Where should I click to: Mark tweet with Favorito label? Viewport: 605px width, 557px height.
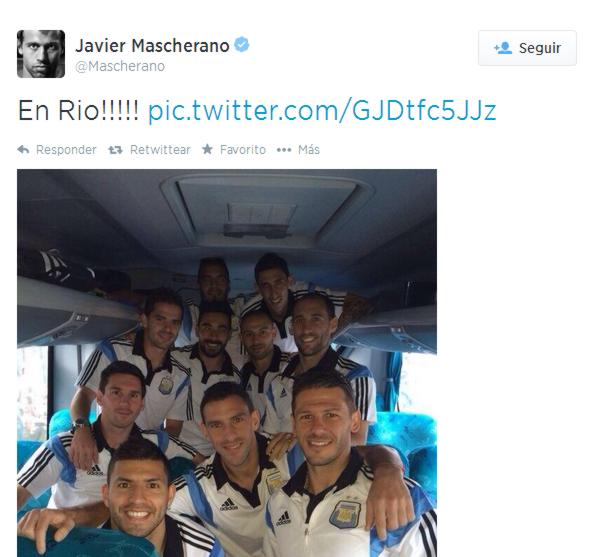click(243, 150)
